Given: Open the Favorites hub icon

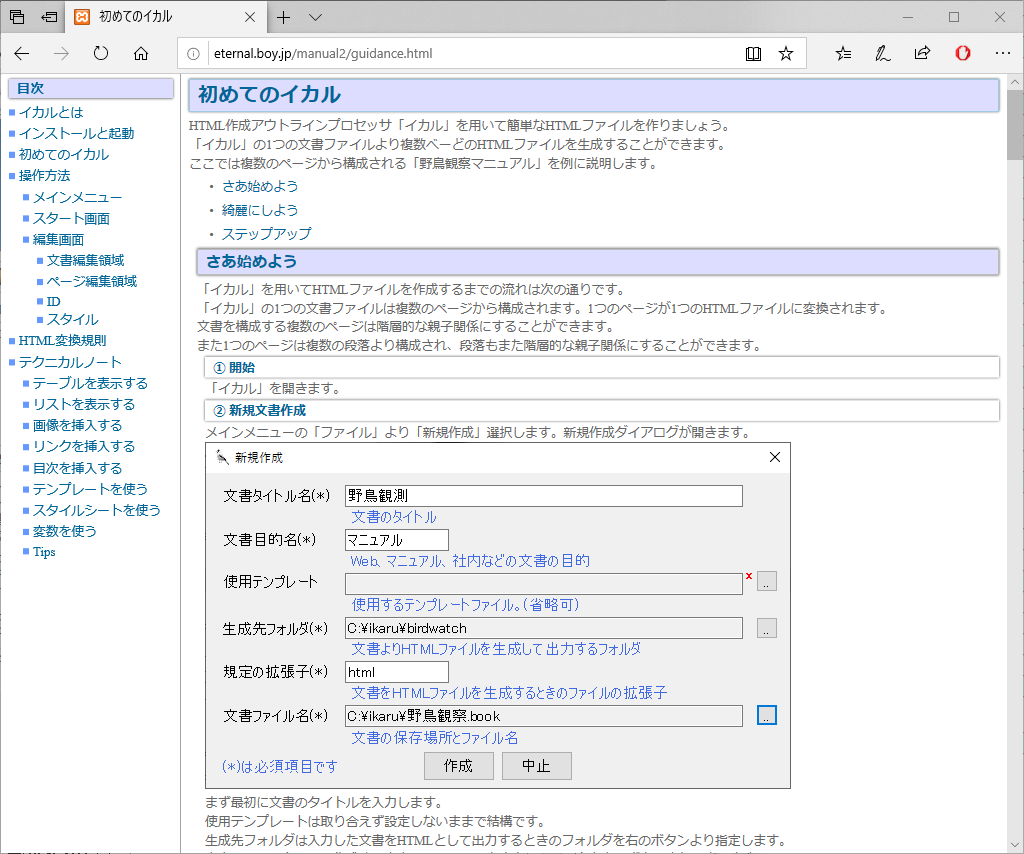Looking at the screenshot, I should click(843, 53).
